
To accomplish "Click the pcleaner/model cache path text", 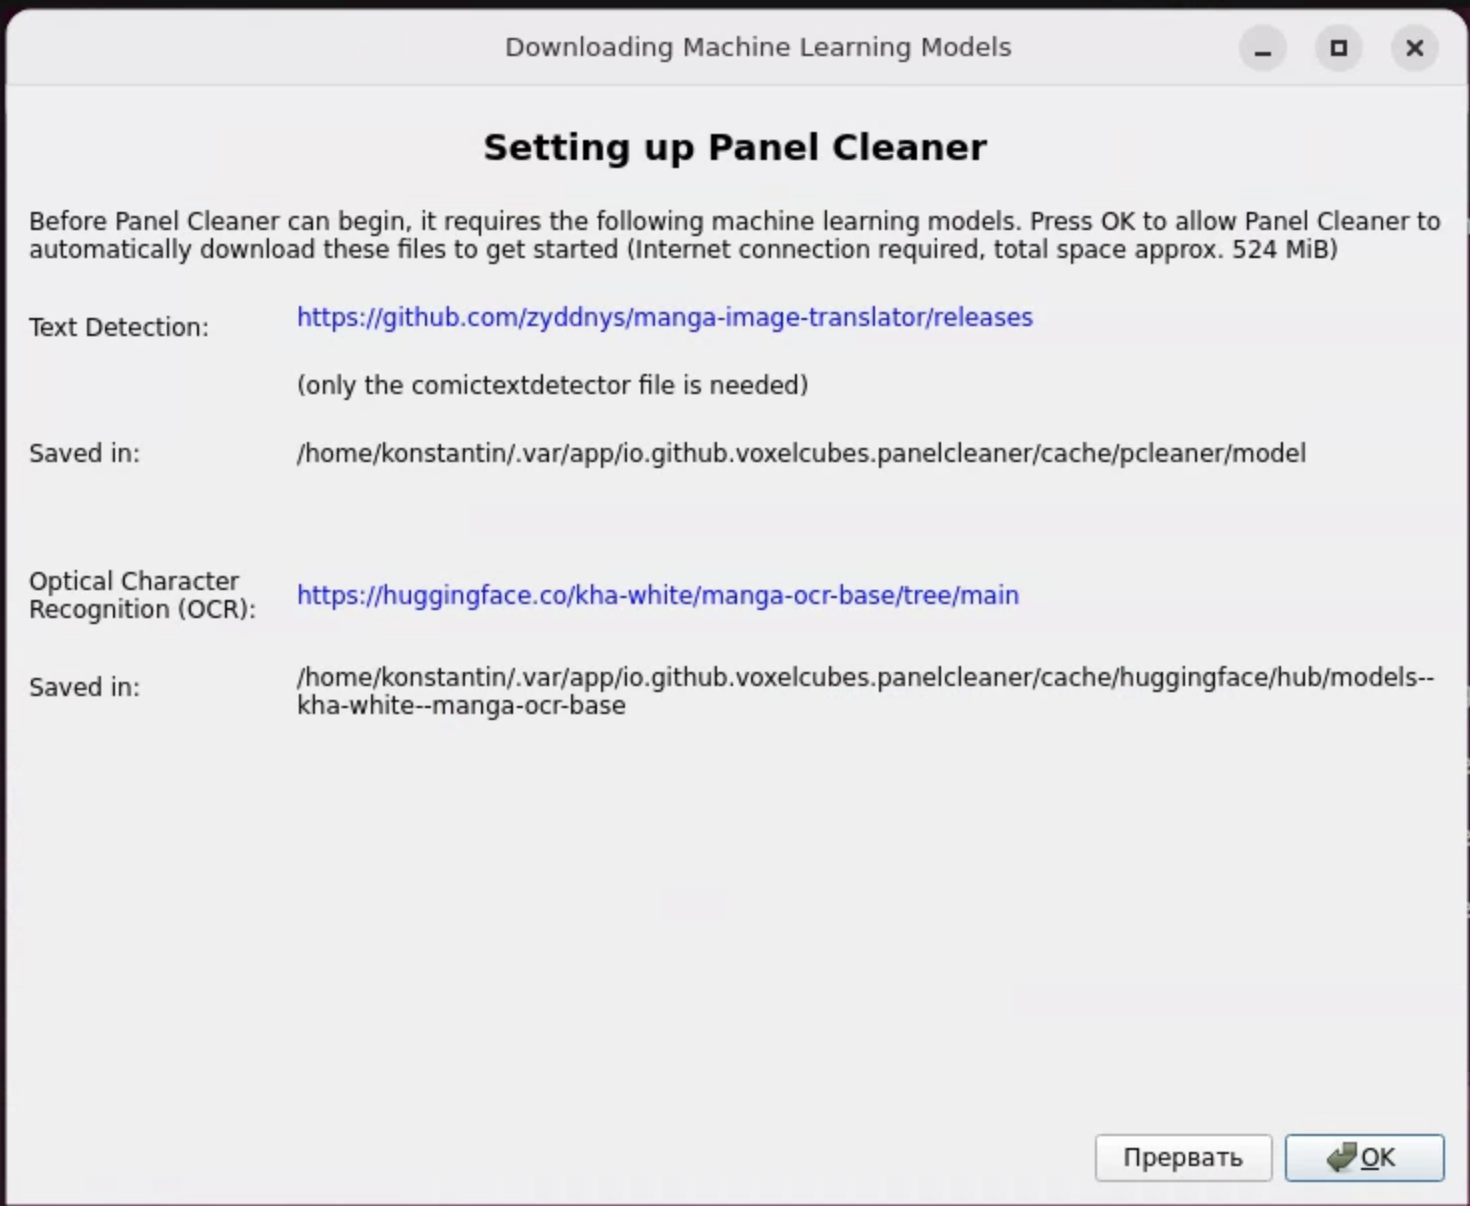I will 801,453.
